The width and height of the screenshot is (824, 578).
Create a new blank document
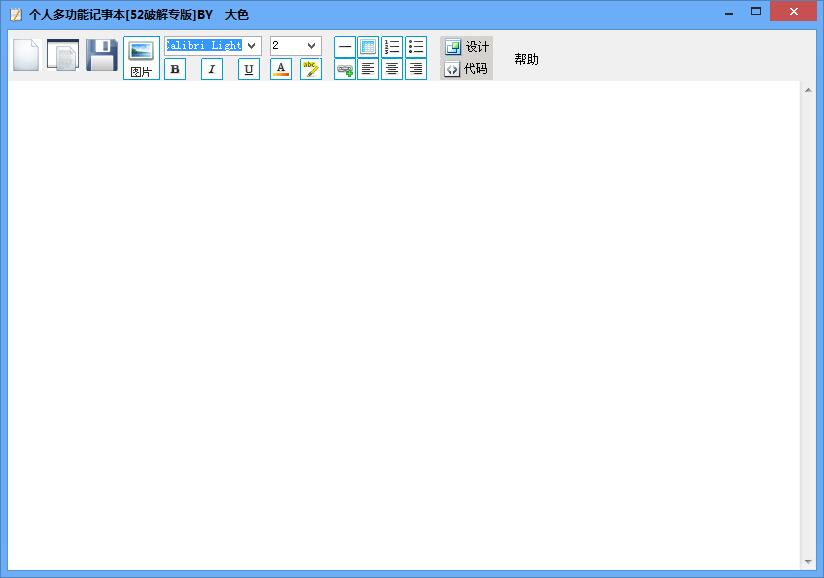coord(26,55)
